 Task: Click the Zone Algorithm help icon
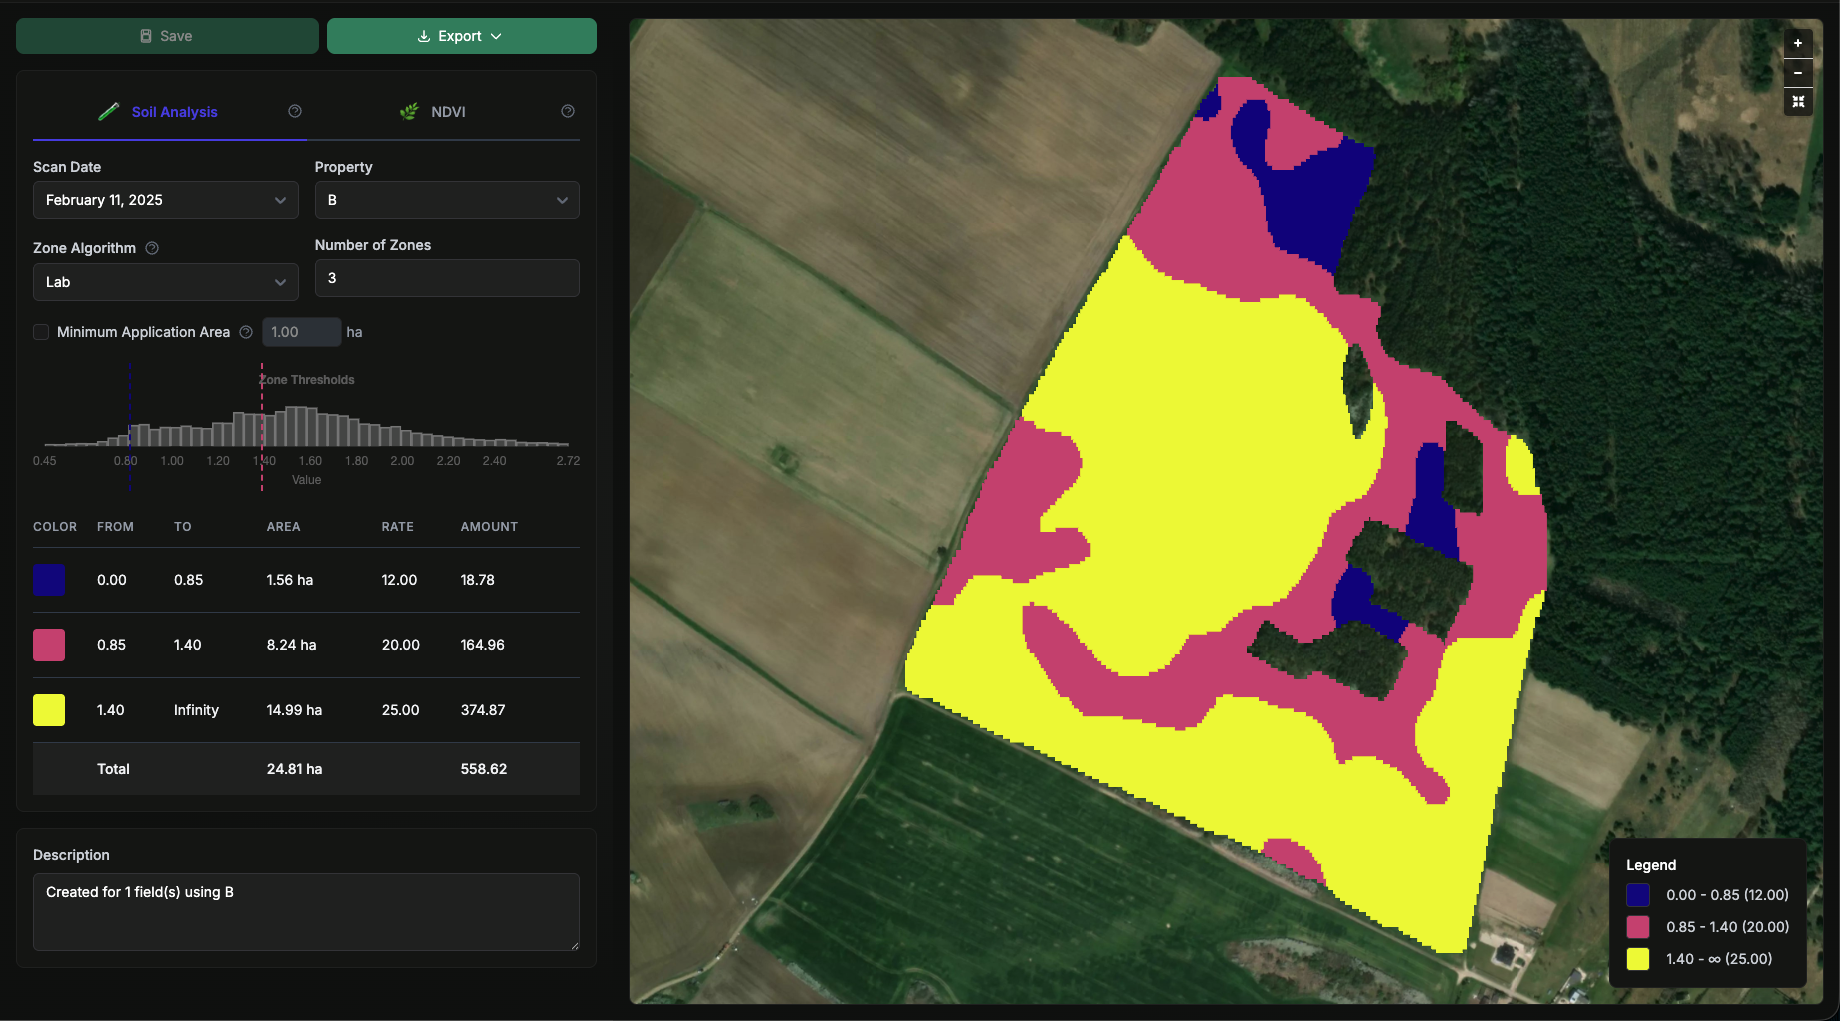click(152, 247)
